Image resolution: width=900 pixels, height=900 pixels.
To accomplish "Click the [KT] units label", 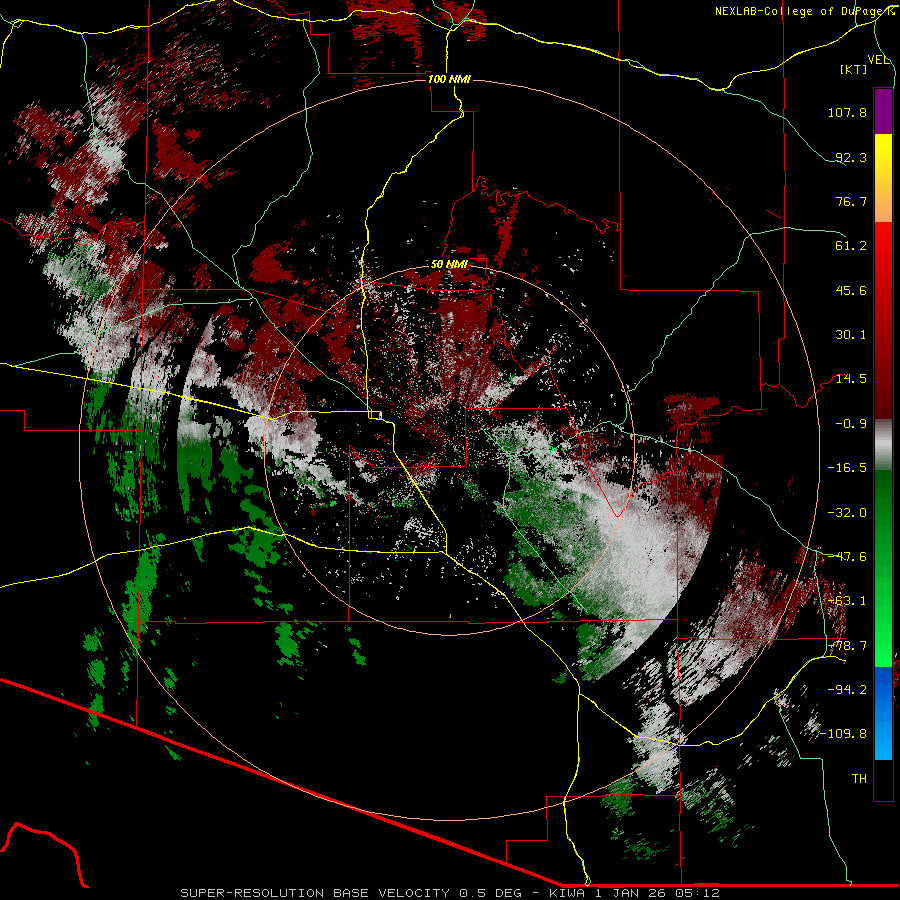I will [x=853, y=69].
